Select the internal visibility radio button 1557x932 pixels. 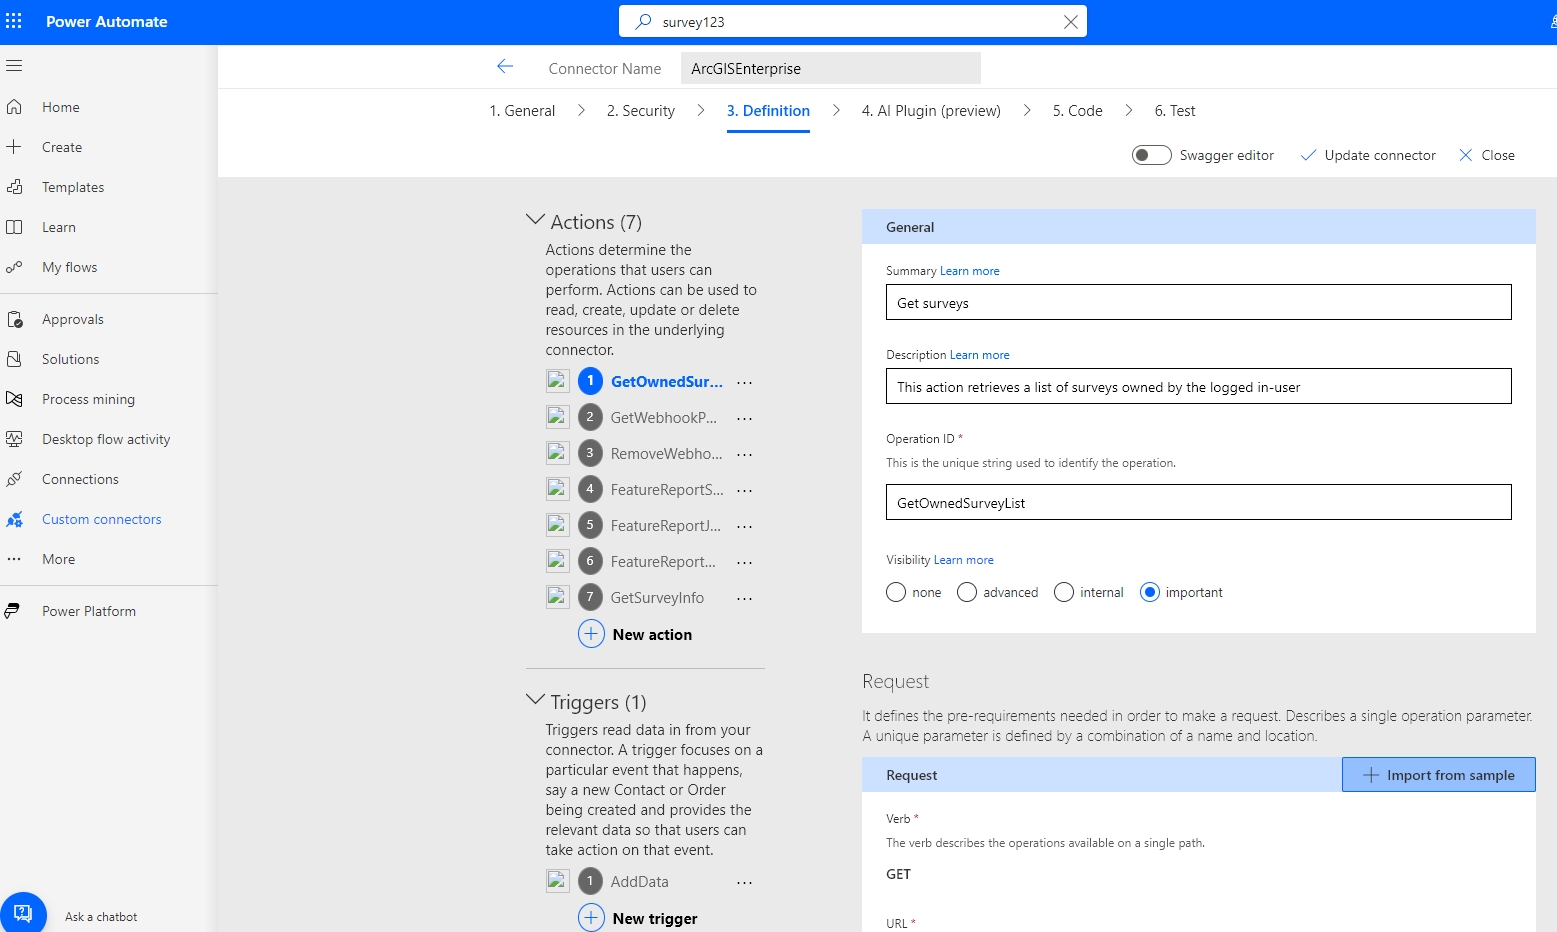(x=1063, y=592)
